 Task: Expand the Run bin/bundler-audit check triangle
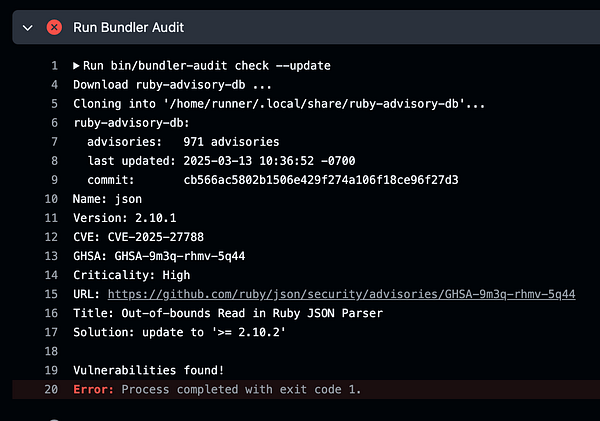[76, 66]
